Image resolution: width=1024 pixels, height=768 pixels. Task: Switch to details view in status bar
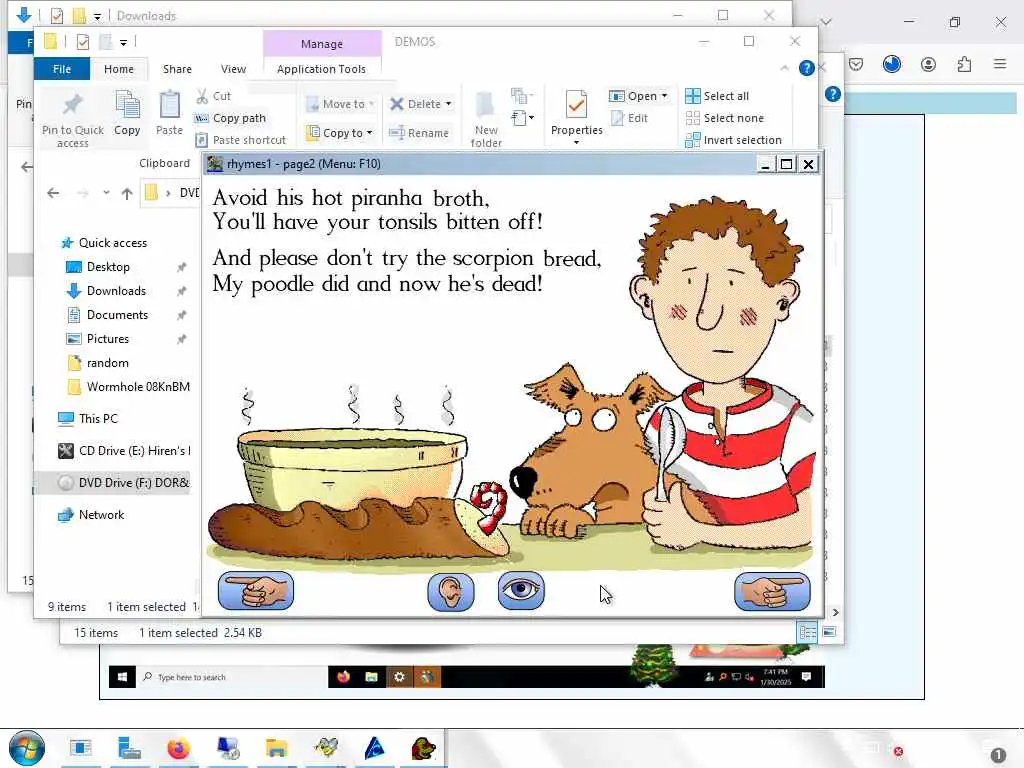[x=807, y=632]
